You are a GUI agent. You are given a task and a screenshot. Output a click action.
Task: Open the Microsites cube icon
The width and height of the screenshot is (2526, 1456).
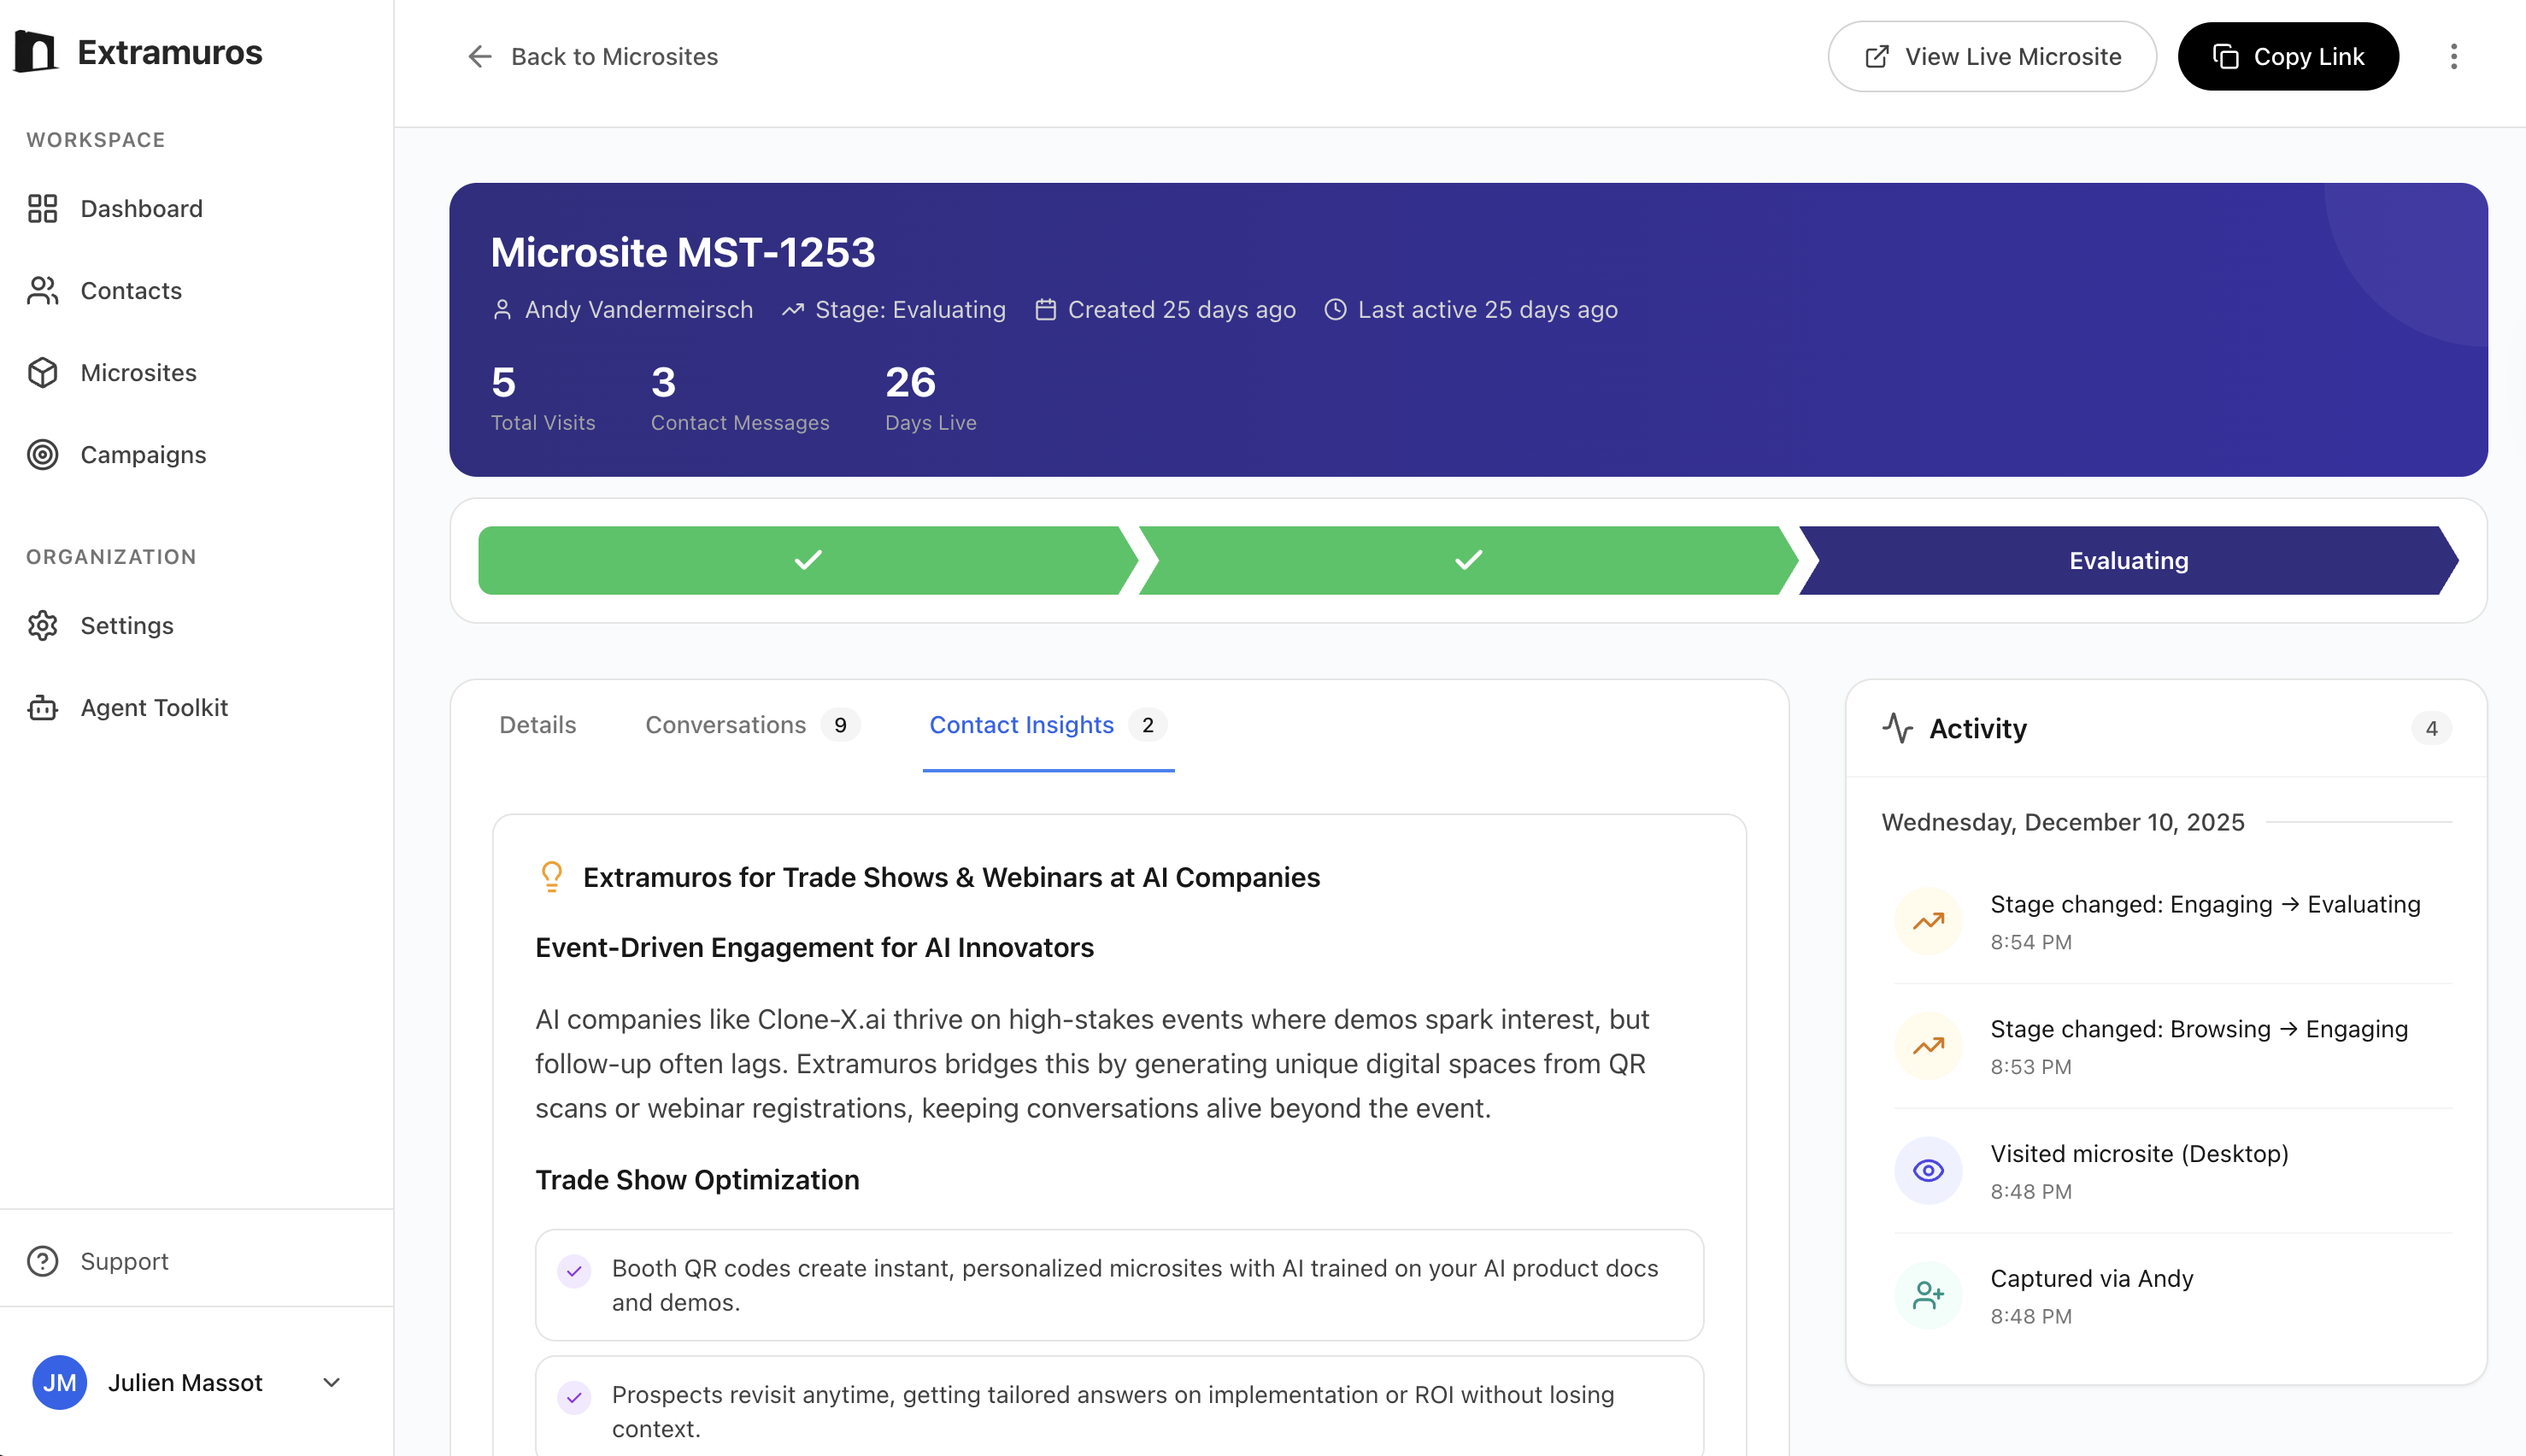tap(42, 372)
